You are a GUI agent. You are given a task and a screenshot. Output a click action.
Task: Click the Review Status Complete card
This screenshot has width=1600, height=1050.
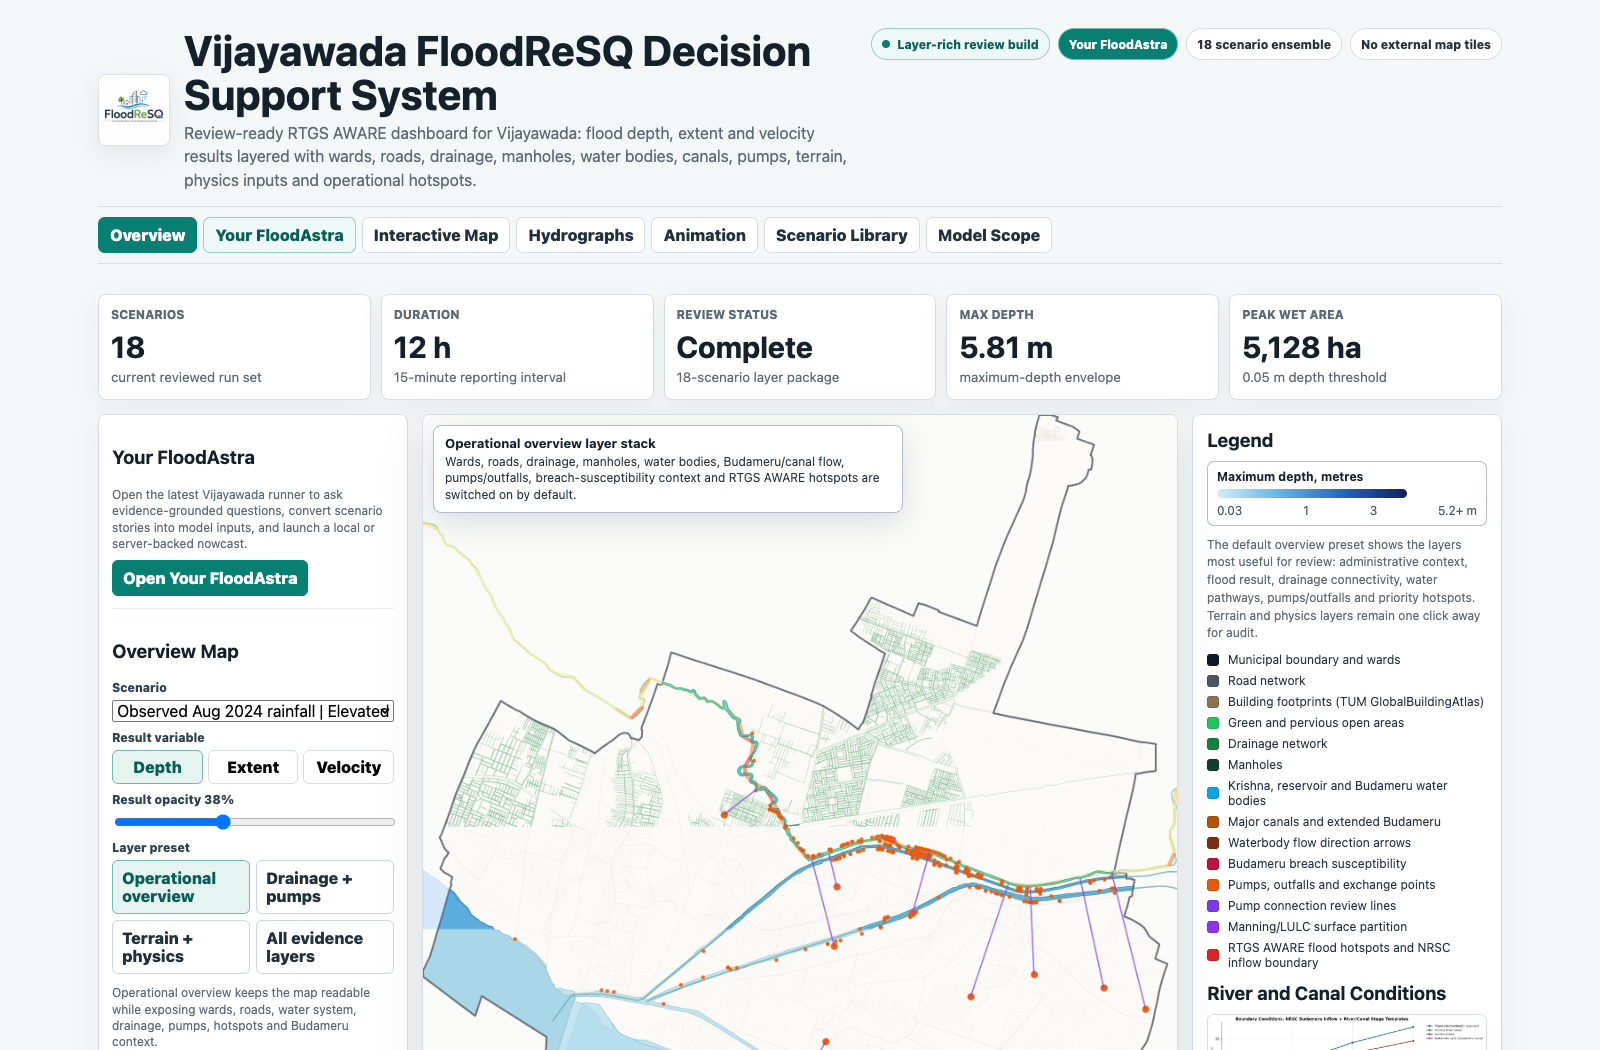tap(800, 347)
